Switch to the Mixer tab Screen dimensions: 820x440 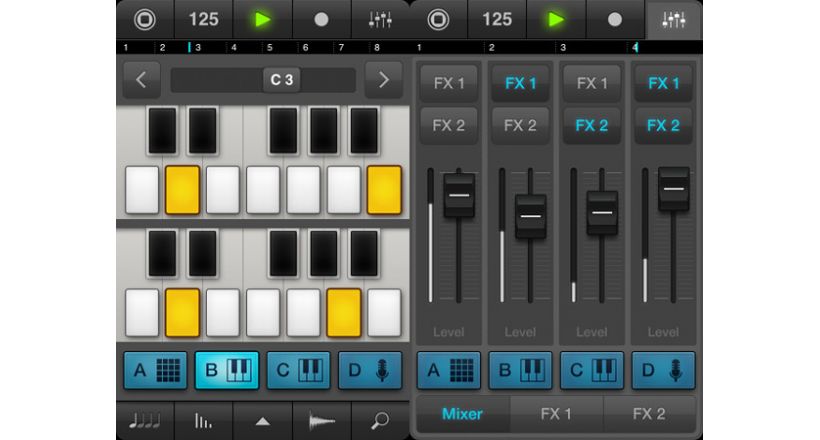462,414
